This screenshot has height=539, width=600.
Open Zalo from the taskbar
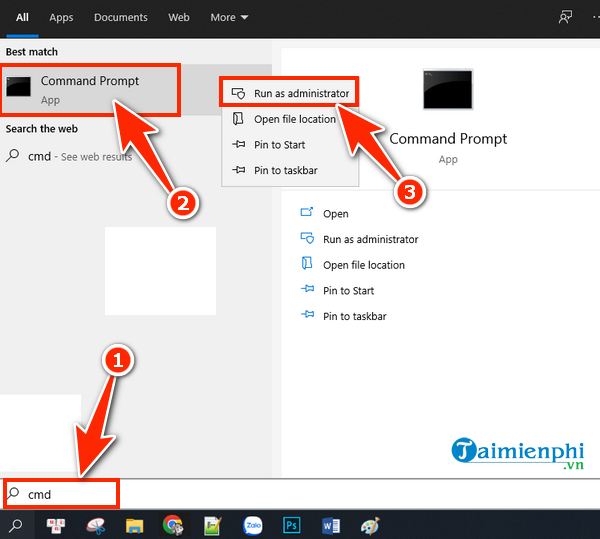tap(253, 526)
